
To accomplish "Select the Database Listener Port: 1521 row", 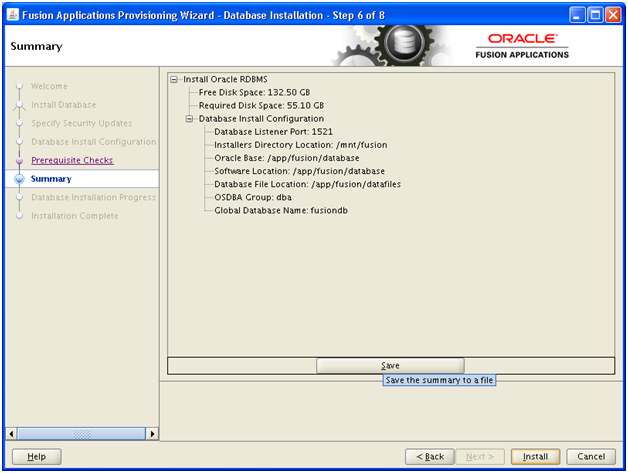I will (x=274, y=132).
